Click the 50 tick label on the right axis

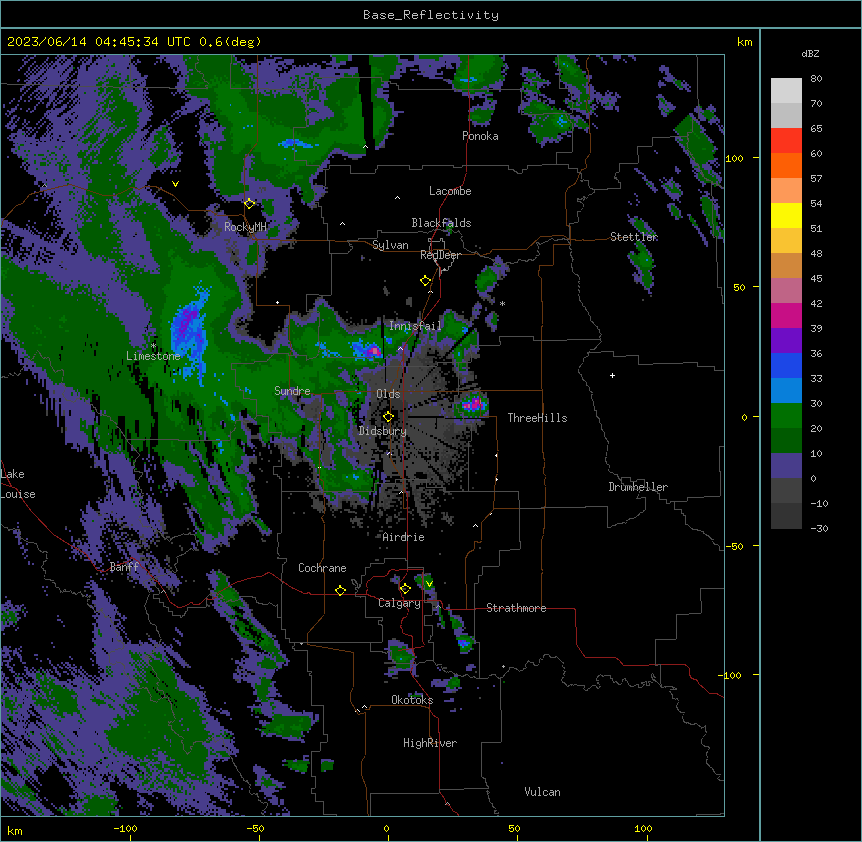click(739, 287)
